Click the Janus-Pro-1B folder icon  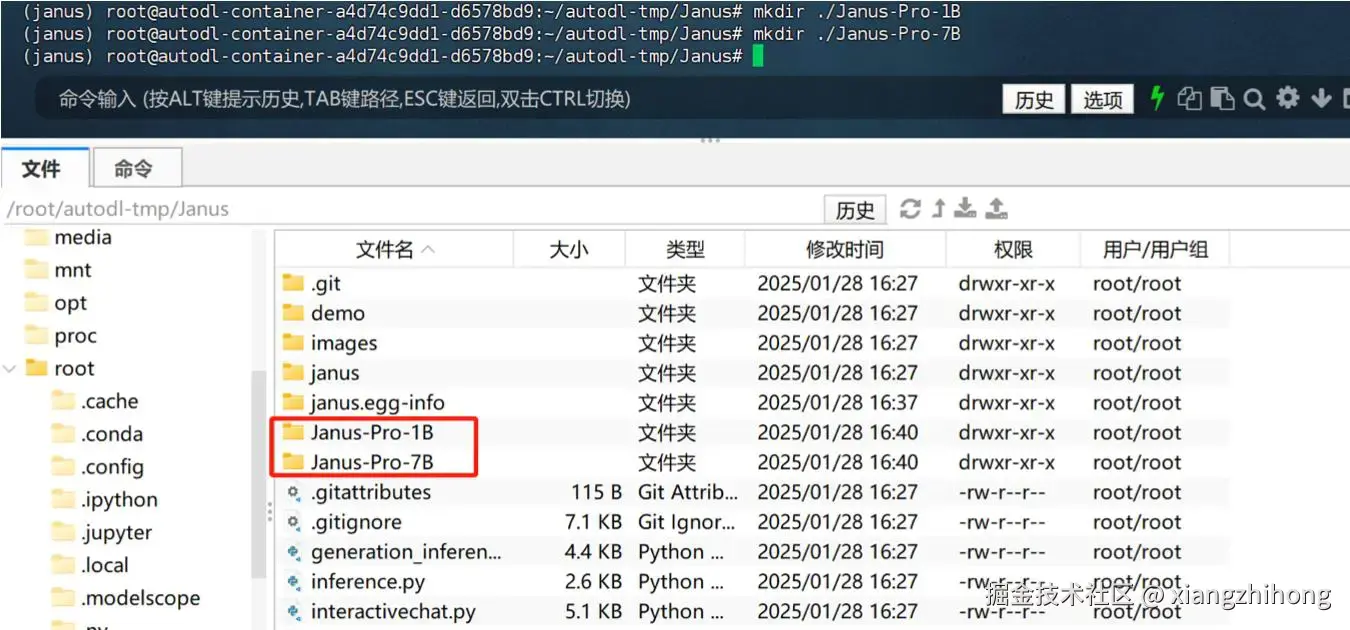(293, 432)
